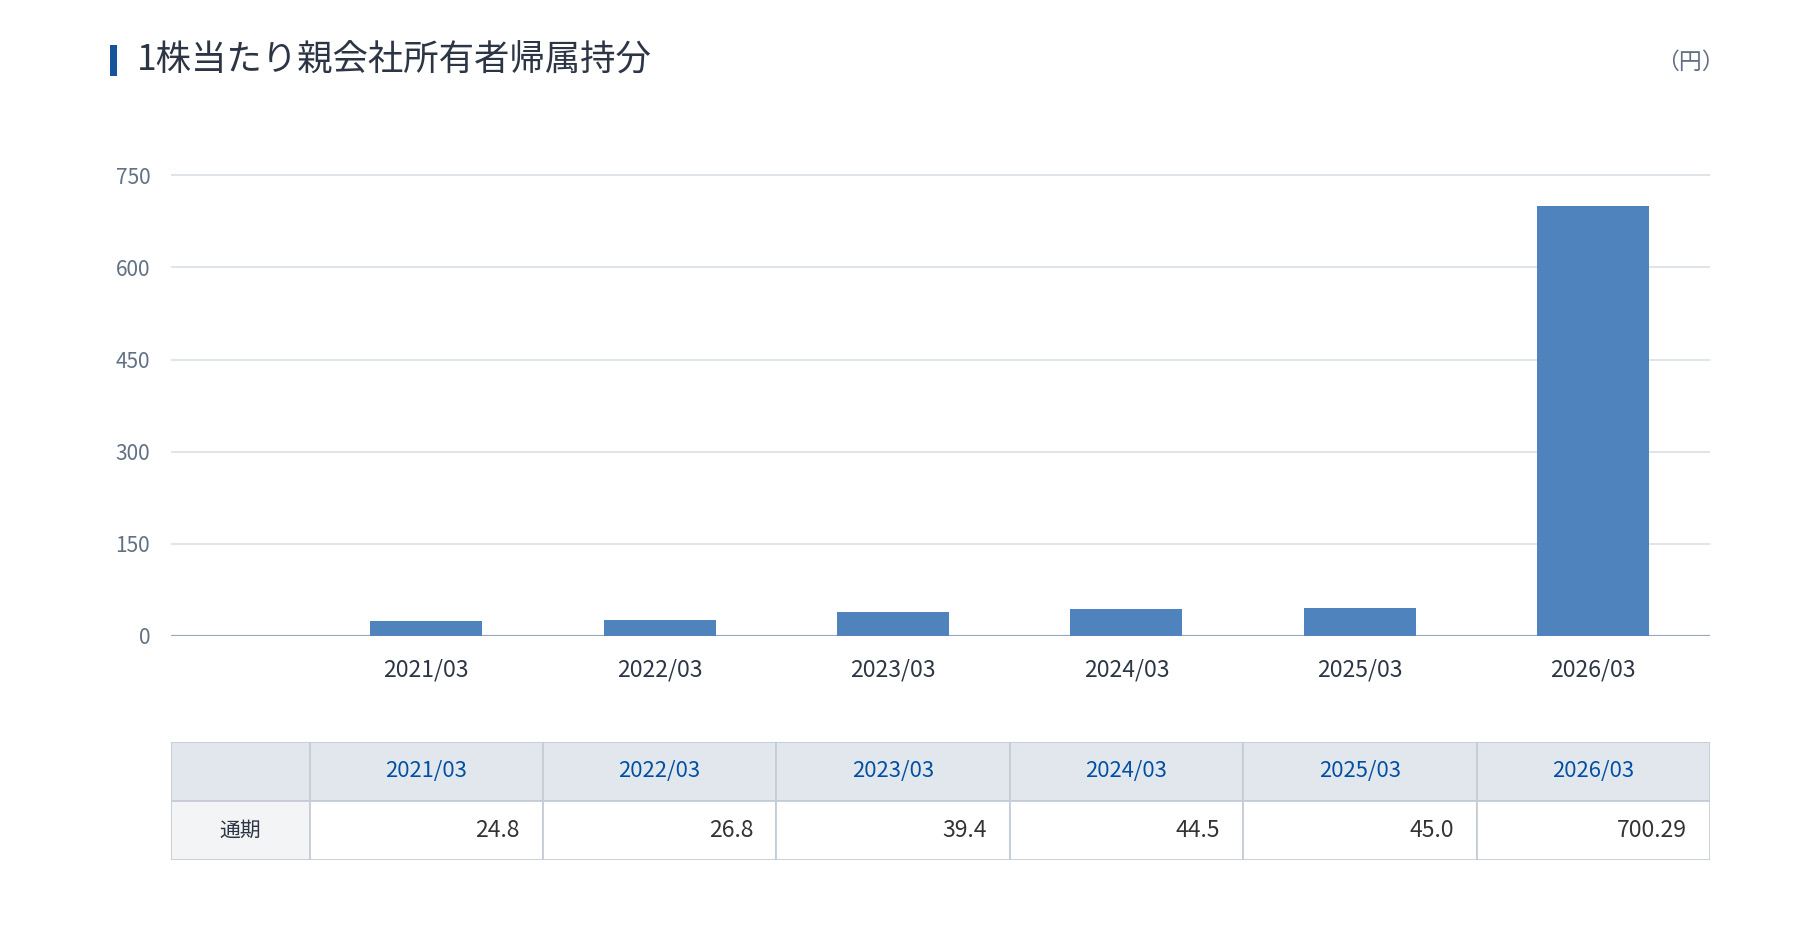Screen dimensions: 1800x945
Task: Click the 2024/03 x-axis label under the chart
Action: tap(1127, 669)
